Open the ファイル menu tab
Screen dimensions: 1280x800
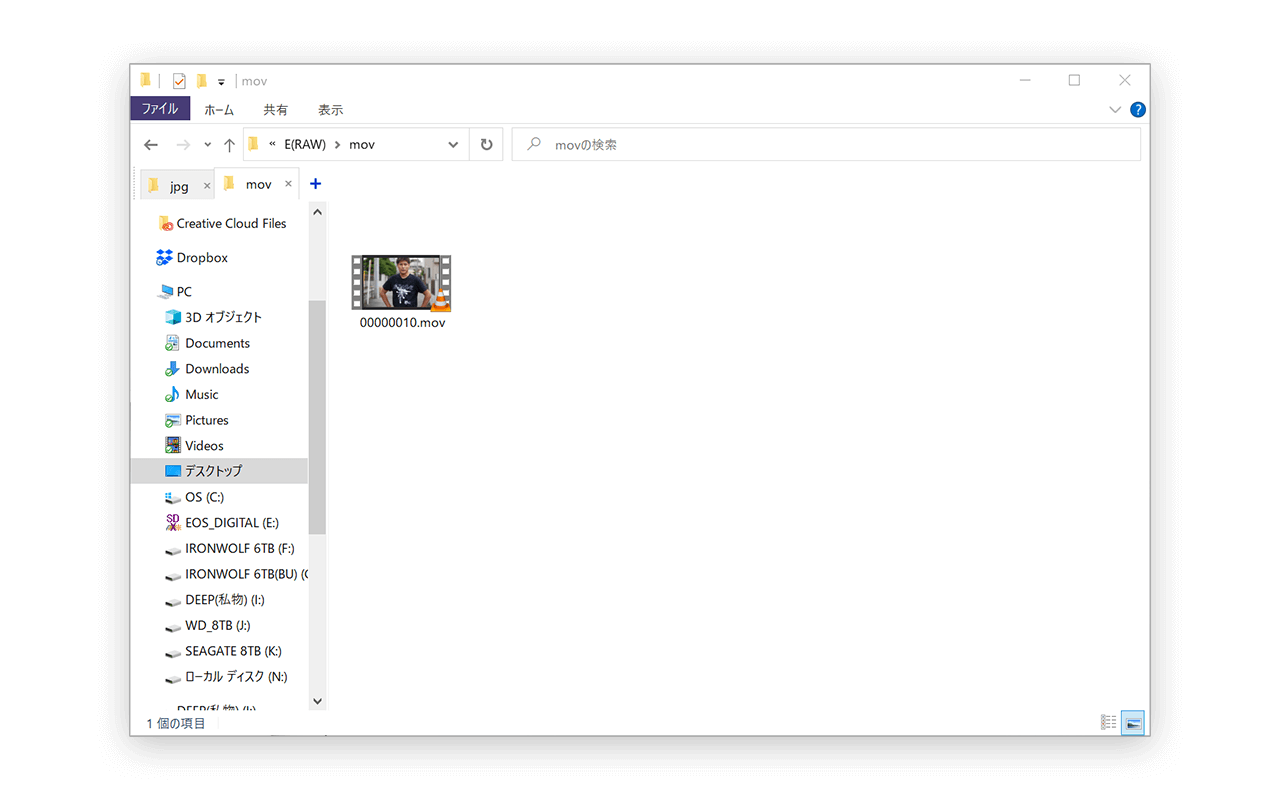click(160, 109)
